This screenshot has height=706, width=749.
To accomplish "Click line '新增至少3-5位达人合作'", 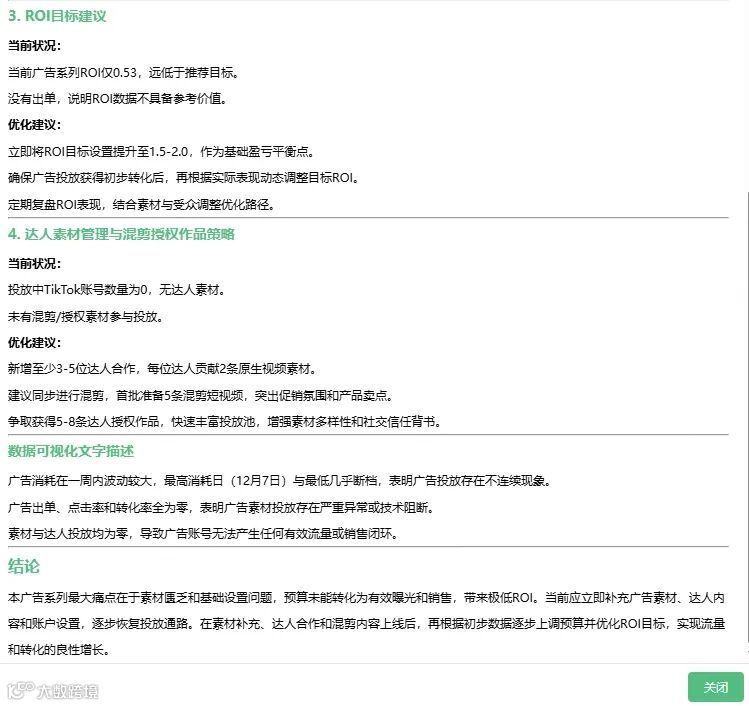I will (x=72, y=369).
